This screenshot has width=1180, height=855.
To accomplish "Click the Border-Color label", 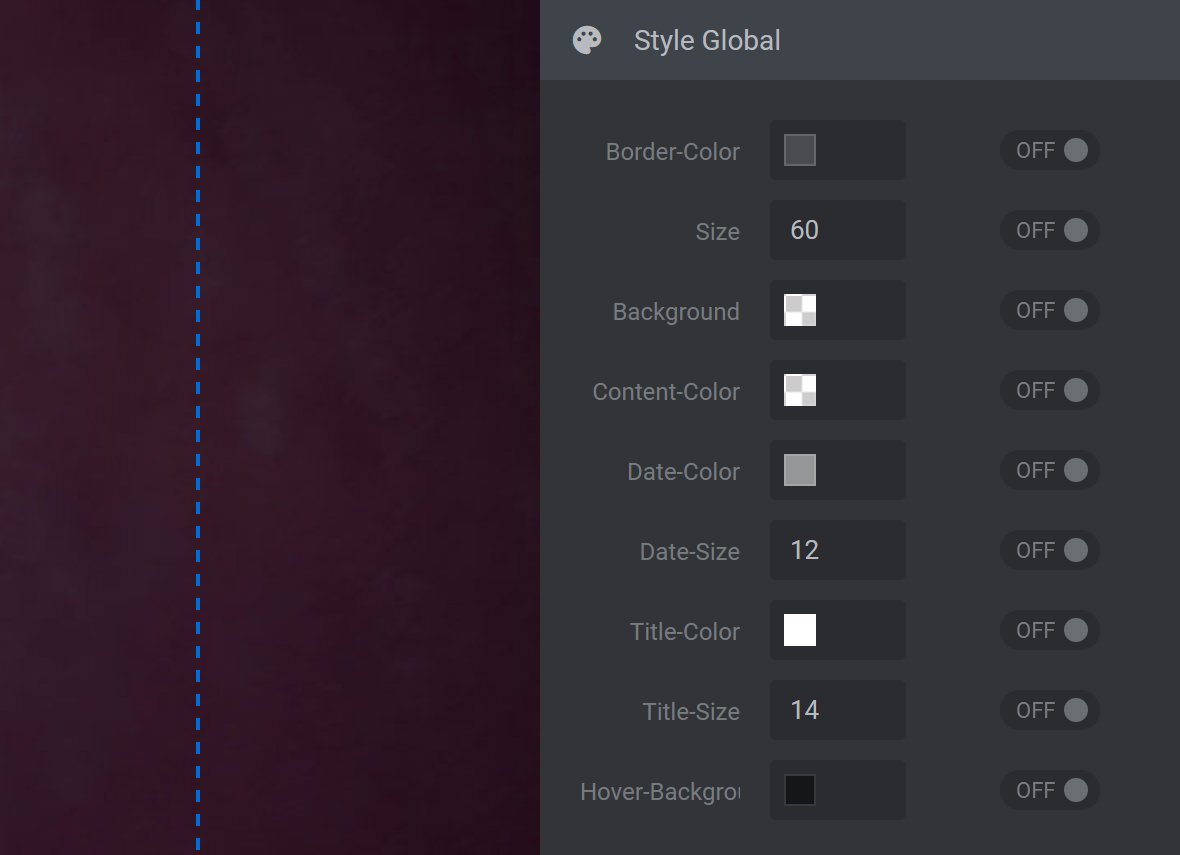I will tap(673, 151).
